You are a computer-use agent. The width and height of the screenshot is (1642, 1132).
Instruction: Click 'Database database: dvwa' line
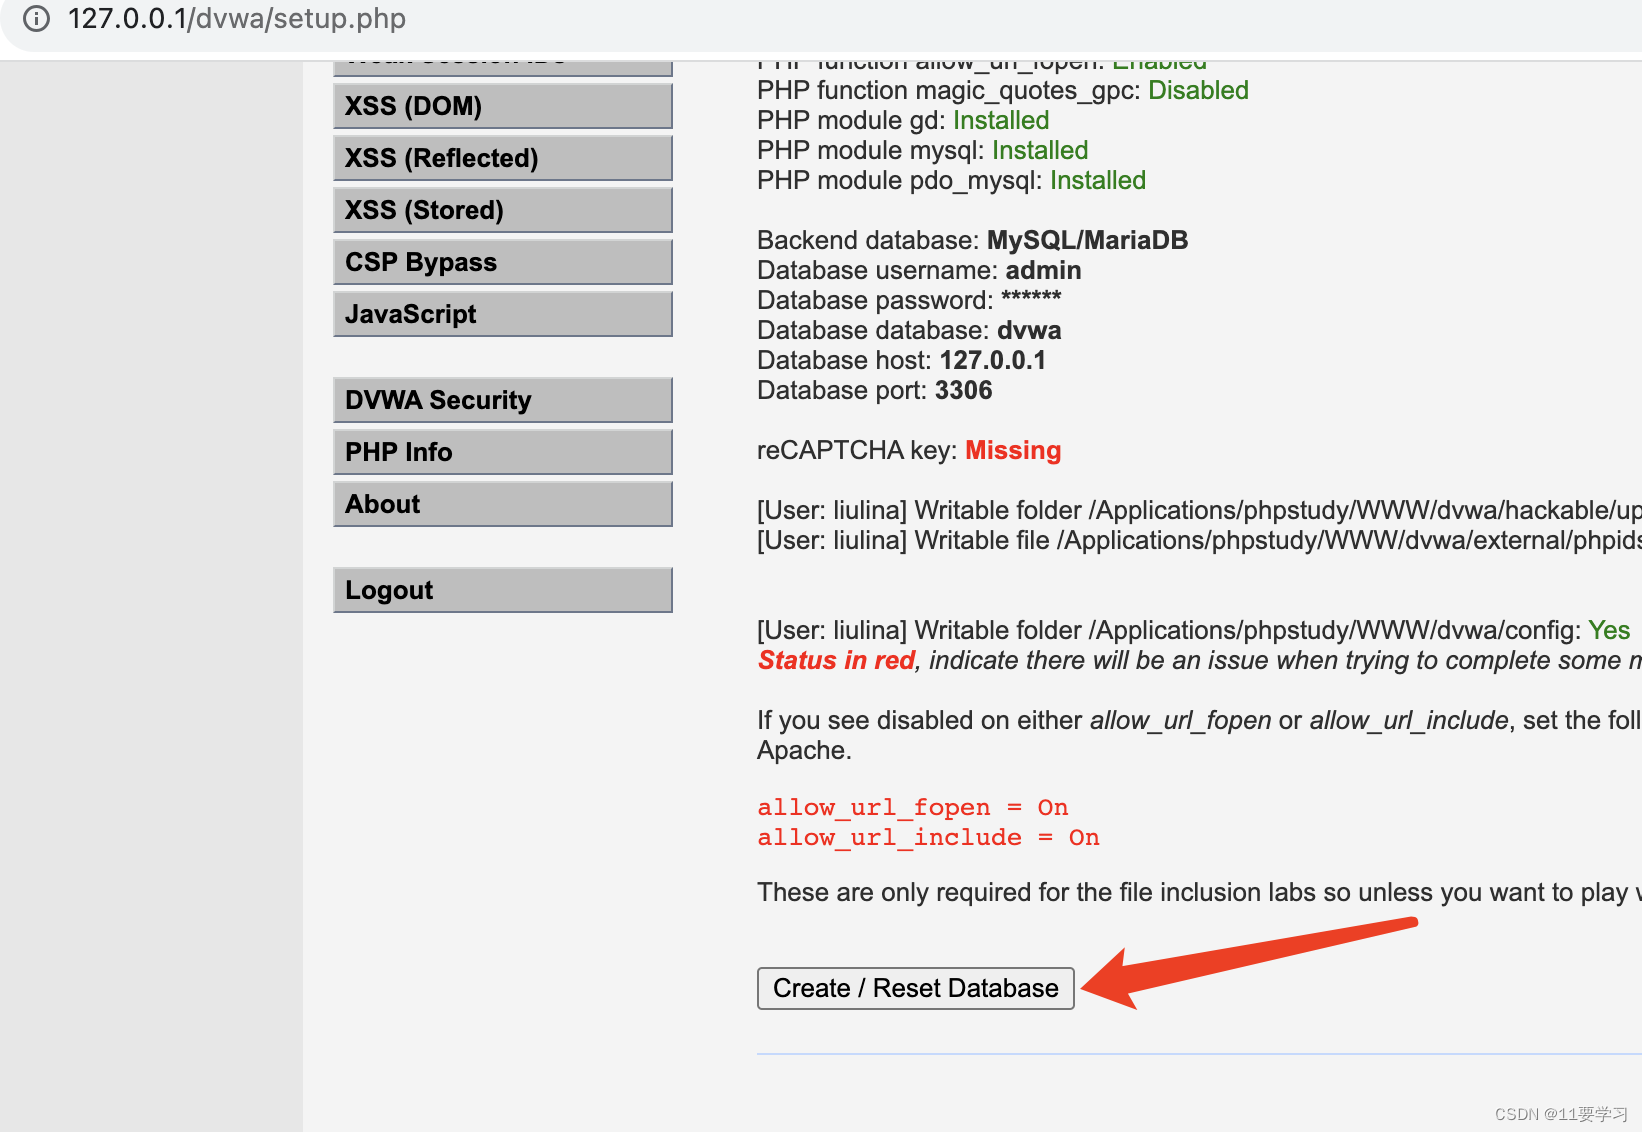tap(909, 330)
